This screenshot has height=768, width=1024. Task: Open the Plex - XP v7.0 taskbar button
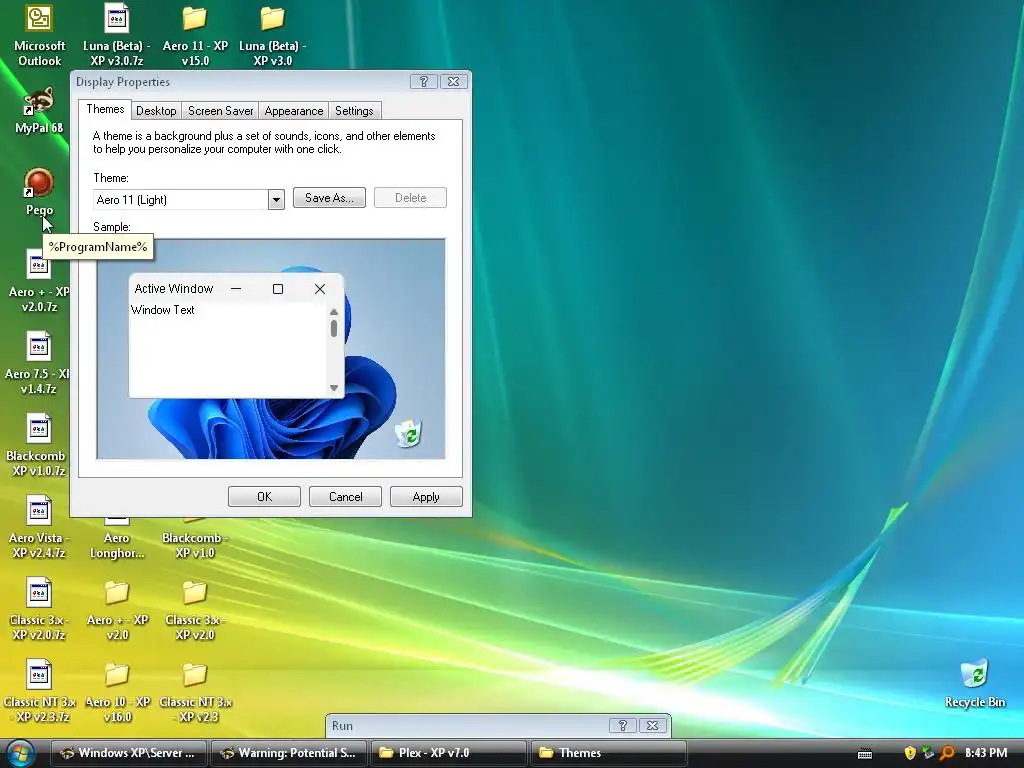click(x=449, y=753)
